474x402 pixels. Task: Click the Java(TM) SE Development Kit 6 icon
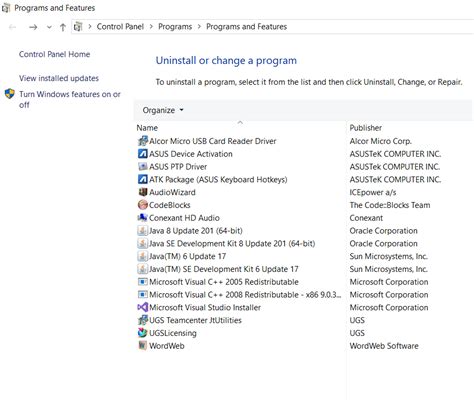point(142,269)
